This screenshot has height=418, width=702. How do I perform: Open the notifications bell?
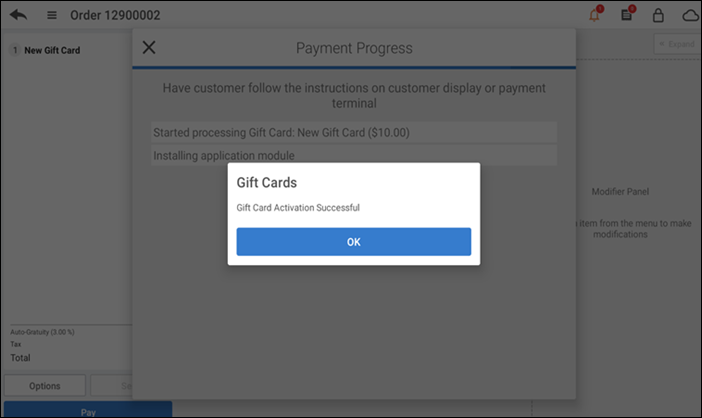tap(596, 15)
